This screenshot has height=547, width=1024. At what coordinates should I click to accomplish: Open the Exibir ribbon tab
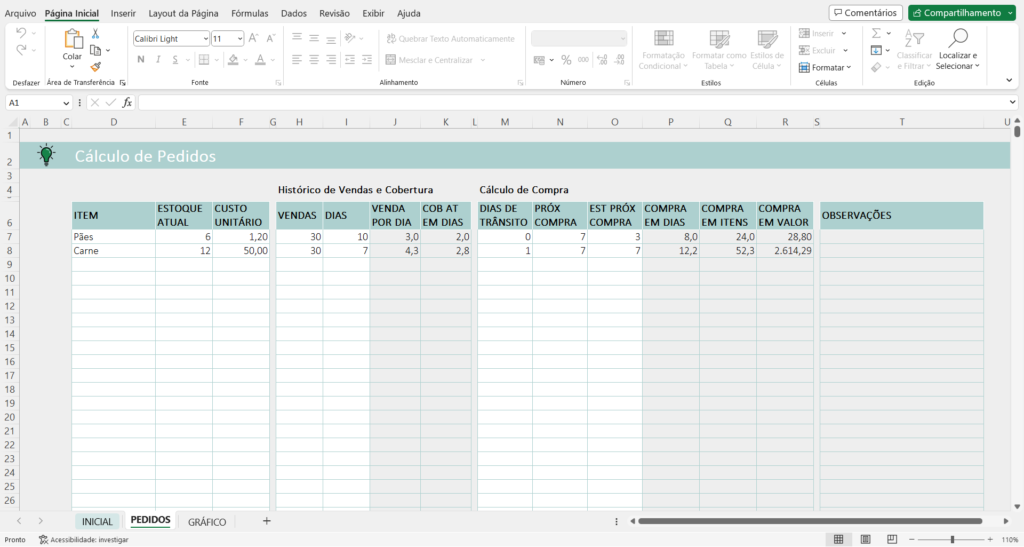[x=374, y=13]
